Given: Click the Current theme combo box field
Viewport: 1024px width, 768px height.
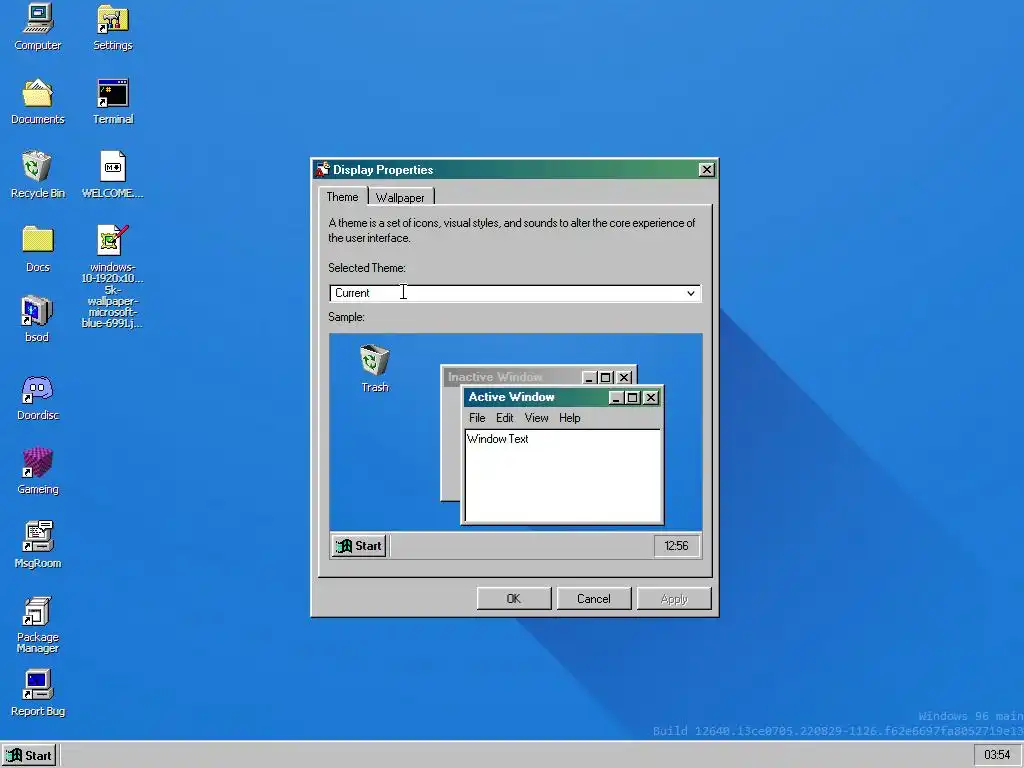Looking at the screenshot, I should [515, 293].
